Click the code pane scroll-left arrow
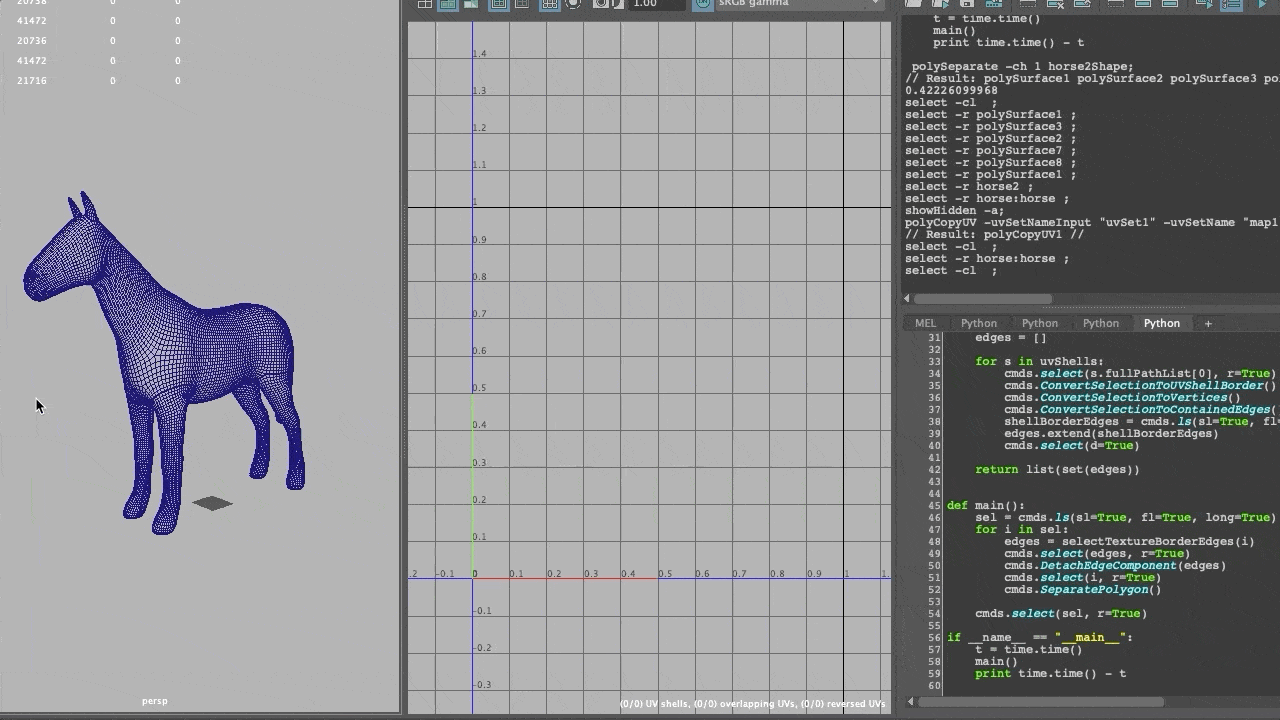This screenshot has width=1280, height=720. [x=910, y=702]
